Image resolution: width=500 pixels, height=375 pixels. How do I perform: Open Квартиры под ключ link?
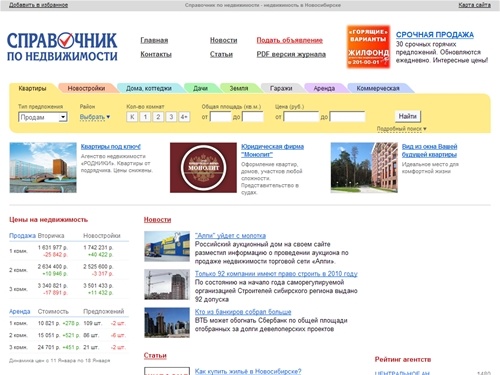pos(111,146)
